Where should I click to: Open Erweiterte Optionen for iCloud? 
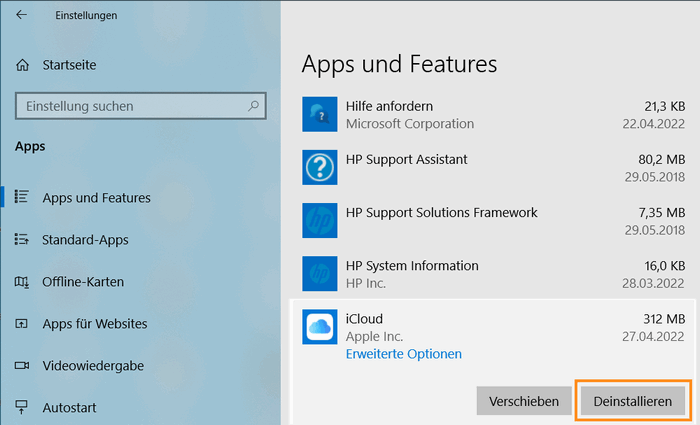[x=404, y=354]
